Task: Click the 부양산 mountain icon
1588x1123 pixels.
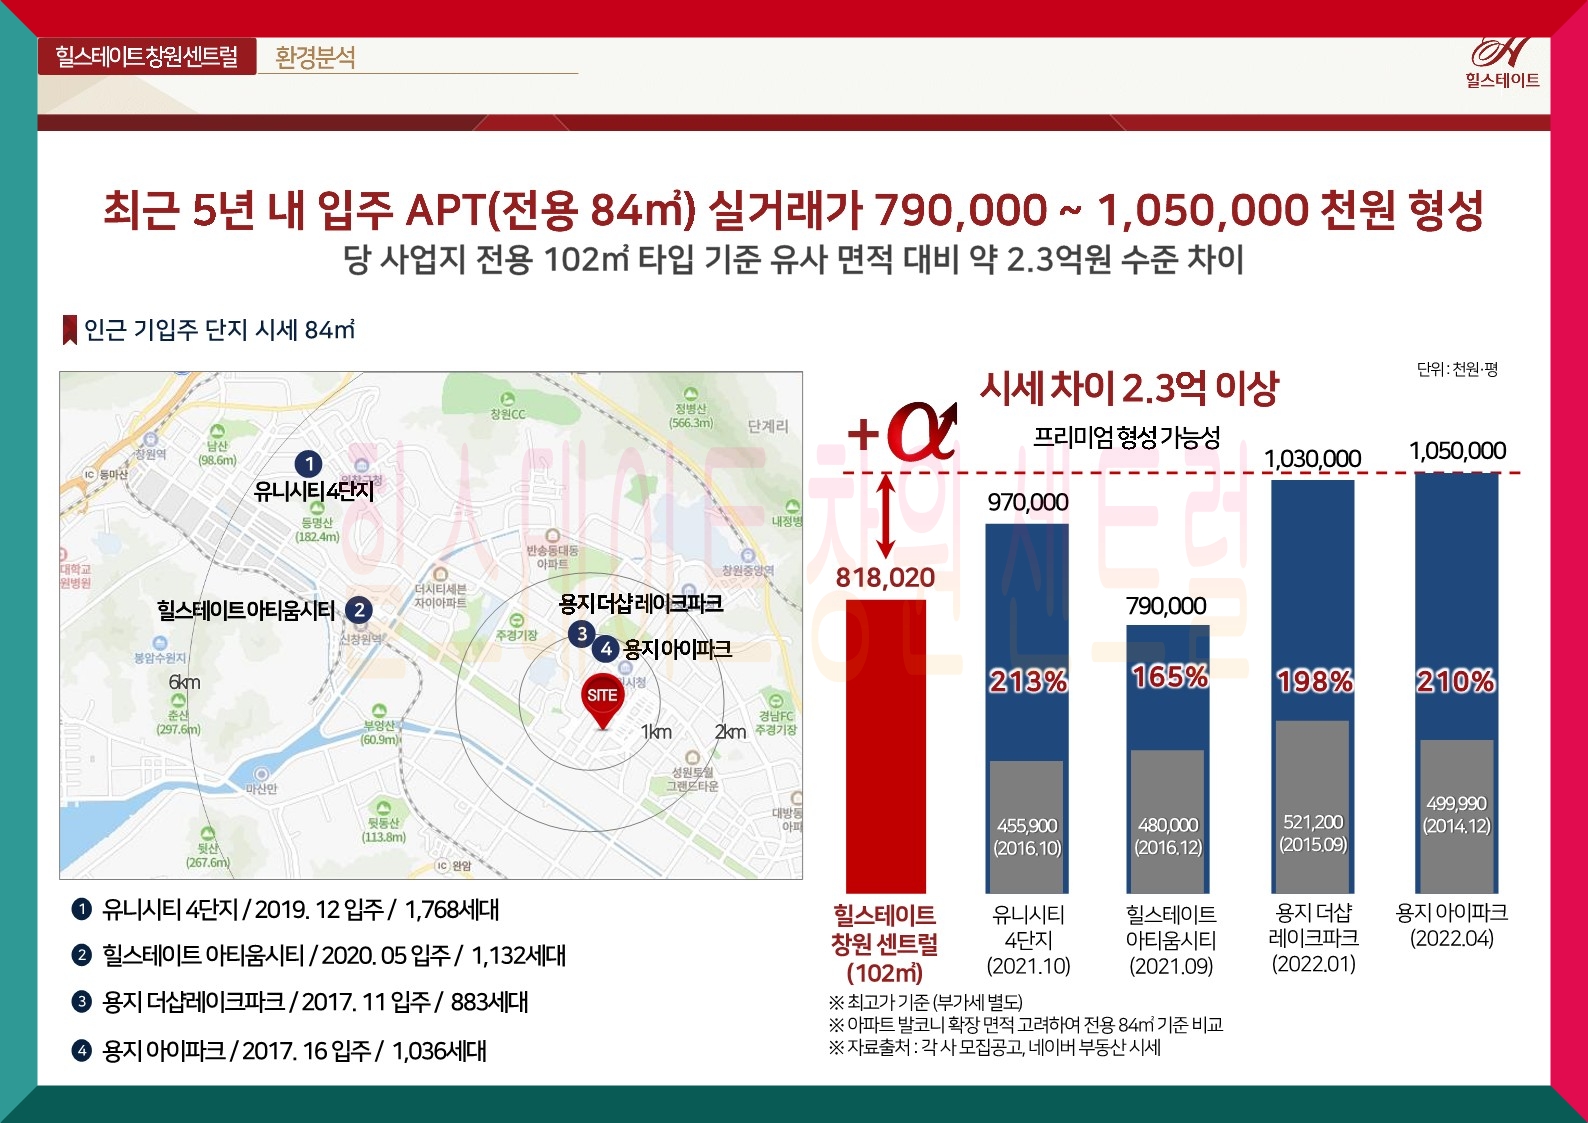Action: click(x=379, y=712)
